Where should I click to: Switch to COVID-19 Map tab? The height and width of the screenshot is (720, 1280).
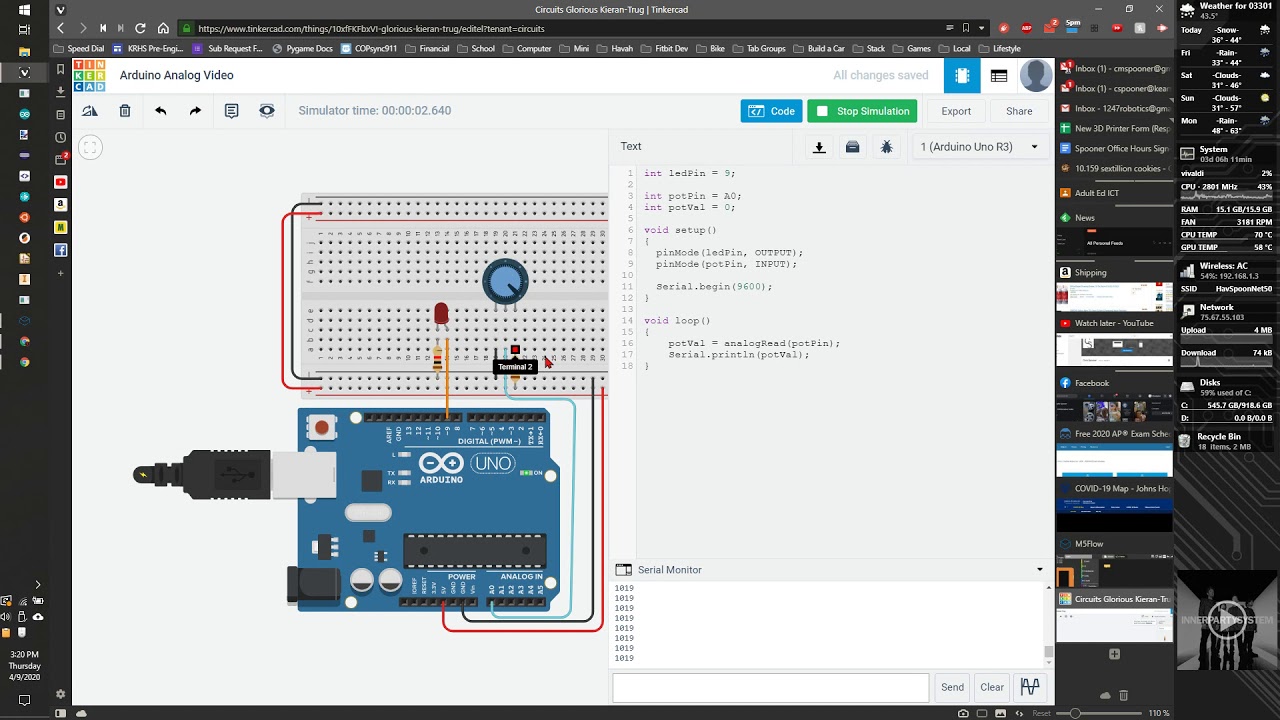1114,488
